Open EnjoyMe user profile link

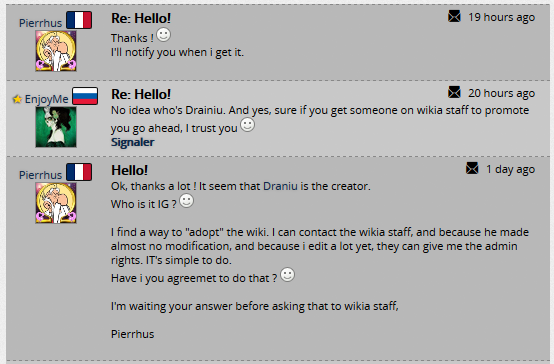point(46,99)
